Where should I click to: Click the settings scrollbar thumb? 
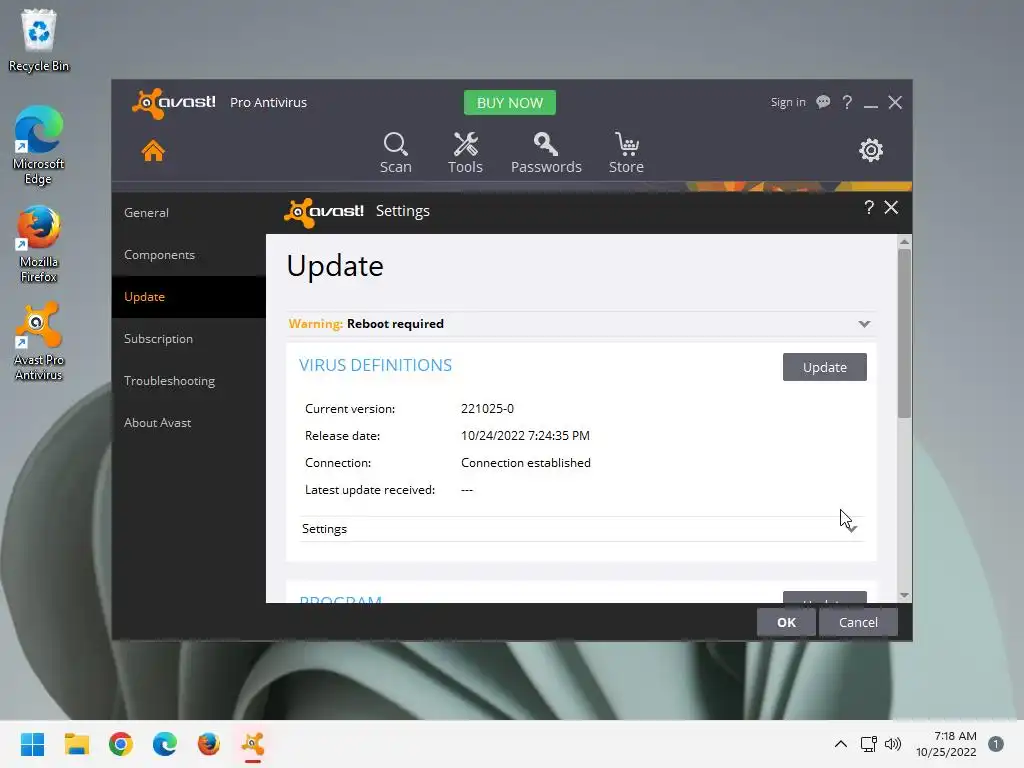click(x=904, y=333)
